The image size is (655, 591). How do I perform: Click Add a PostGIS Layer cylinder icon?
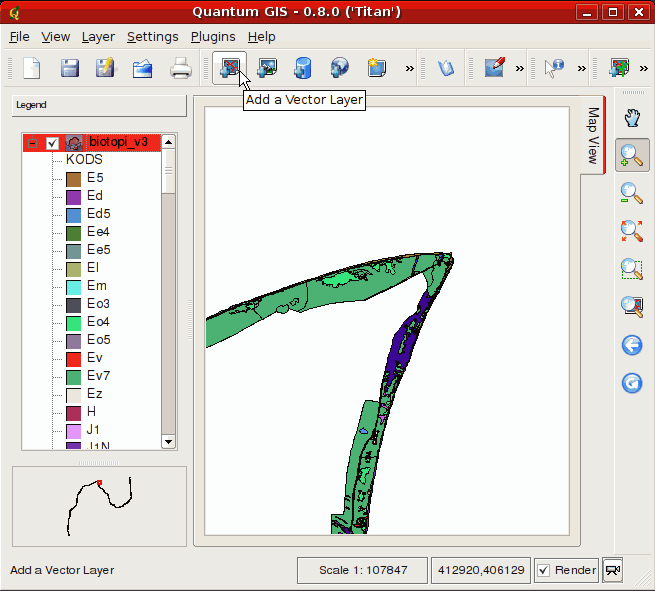point(303,68)
